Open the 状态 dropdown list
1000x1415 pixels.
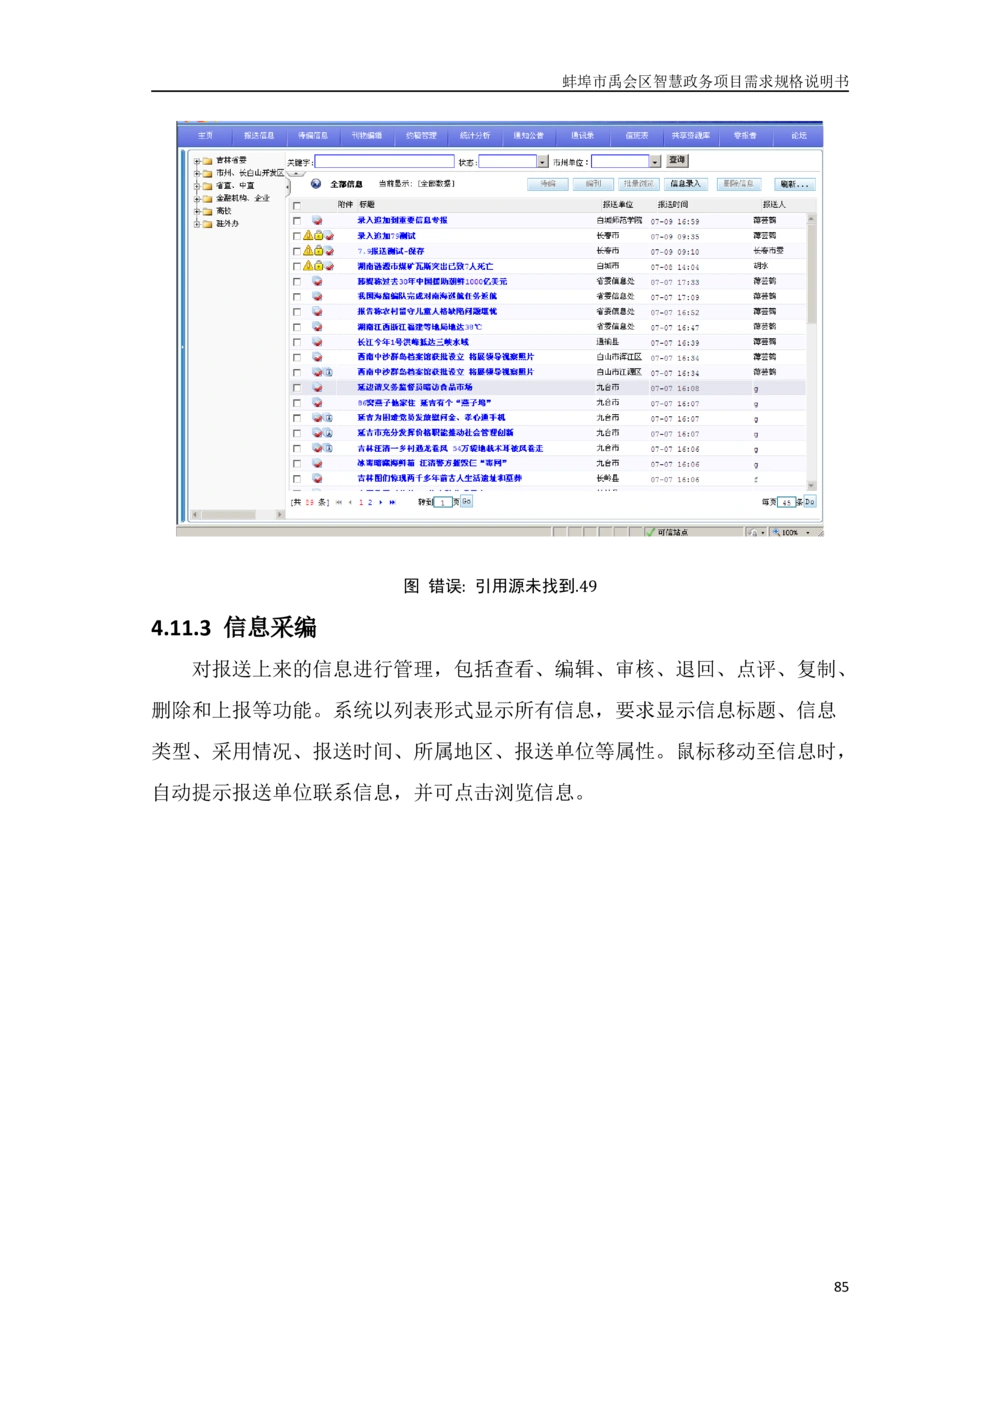click(x=542, y=162)
